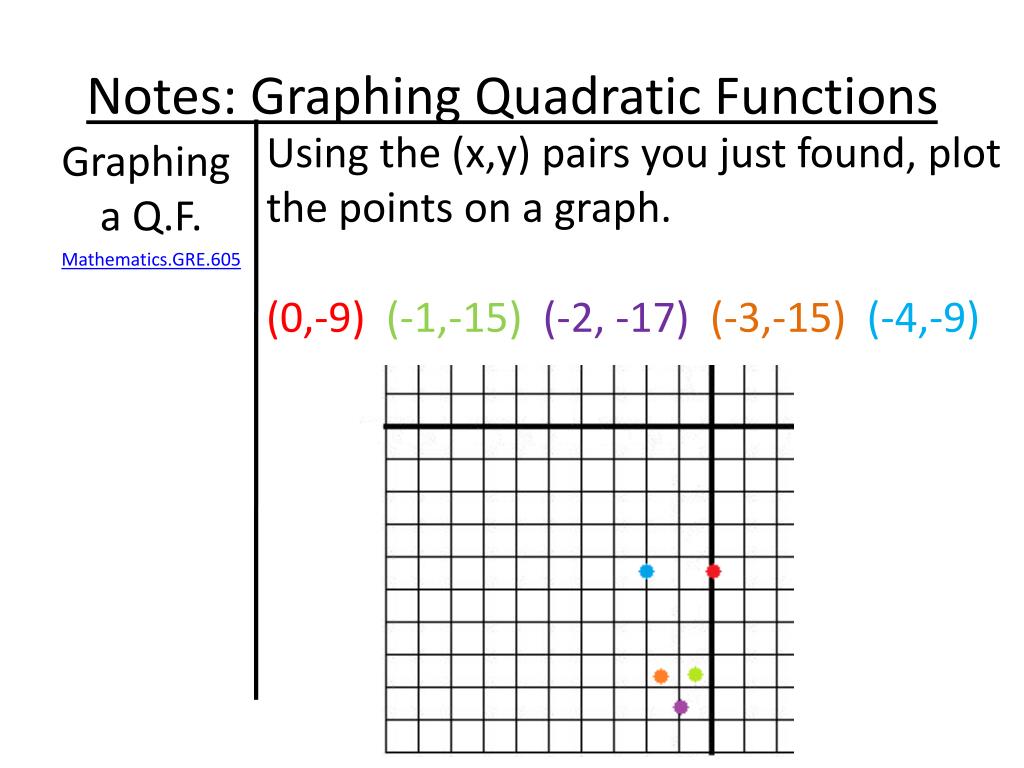
Task: Click the origin where the graph axes cross
Action: [x=712, y=427]
